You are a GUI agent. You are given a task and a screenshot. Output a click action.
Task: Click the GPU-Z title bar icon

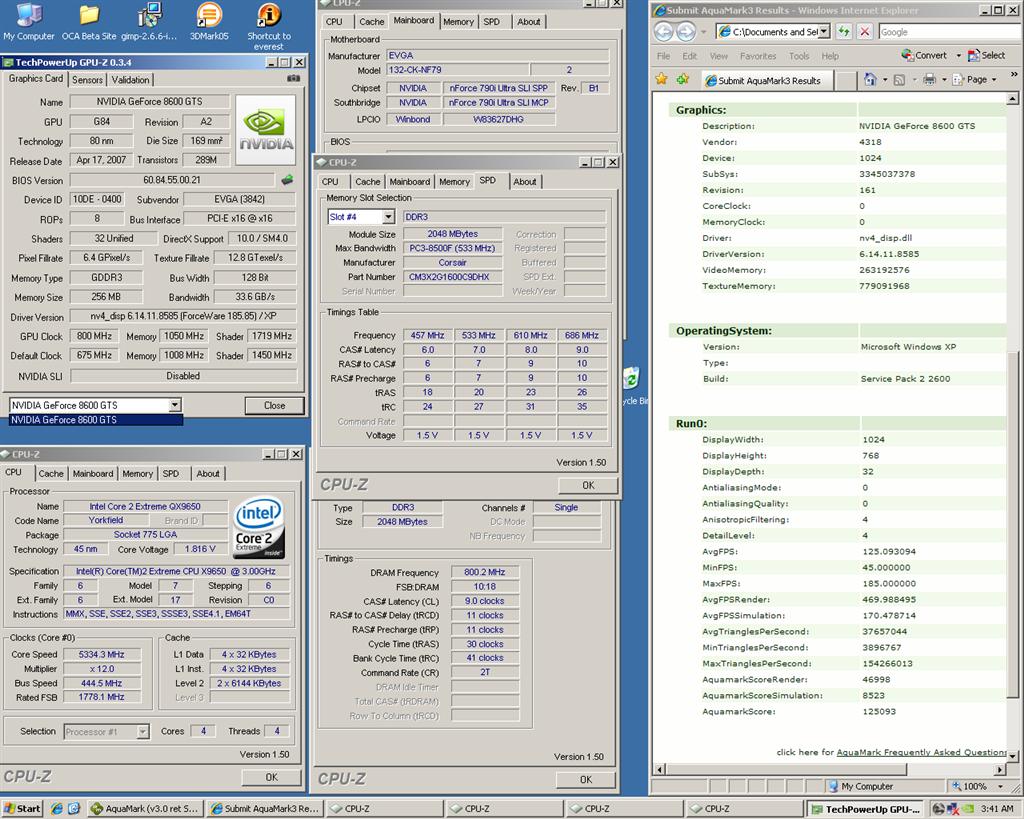(8, 63)
